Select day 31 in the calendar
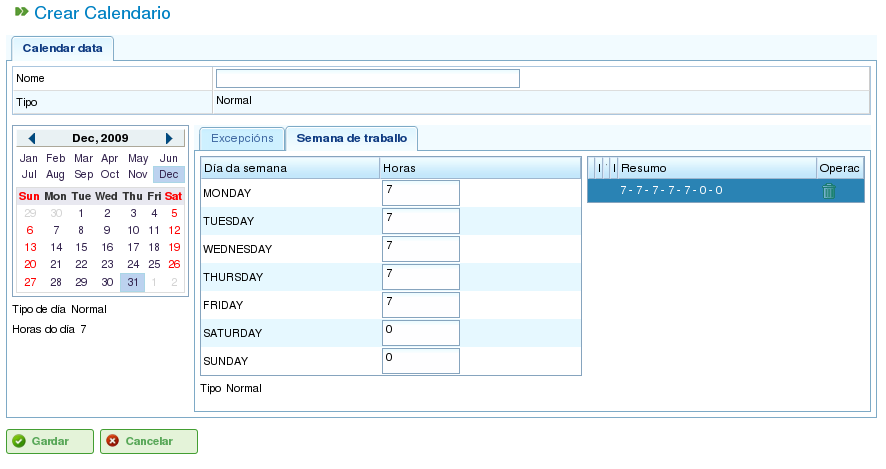This screenshot has height=469, width=886. [132, 283]
